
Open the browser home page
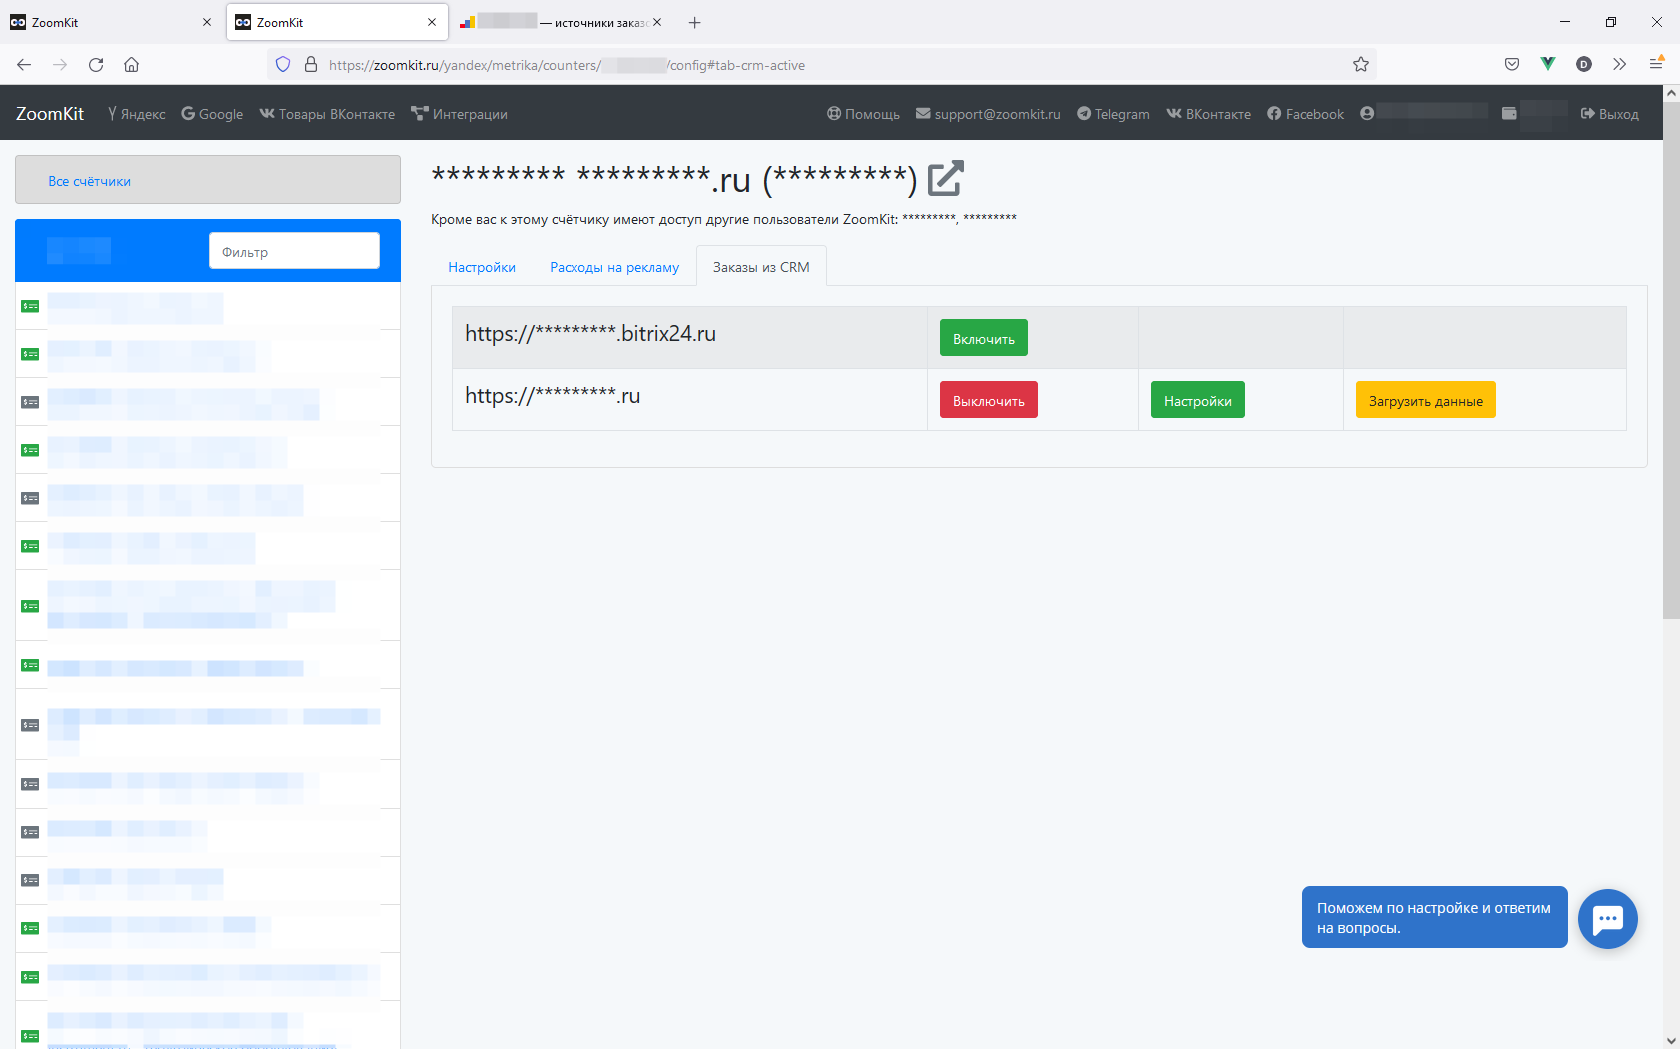[x=131, y=65]
